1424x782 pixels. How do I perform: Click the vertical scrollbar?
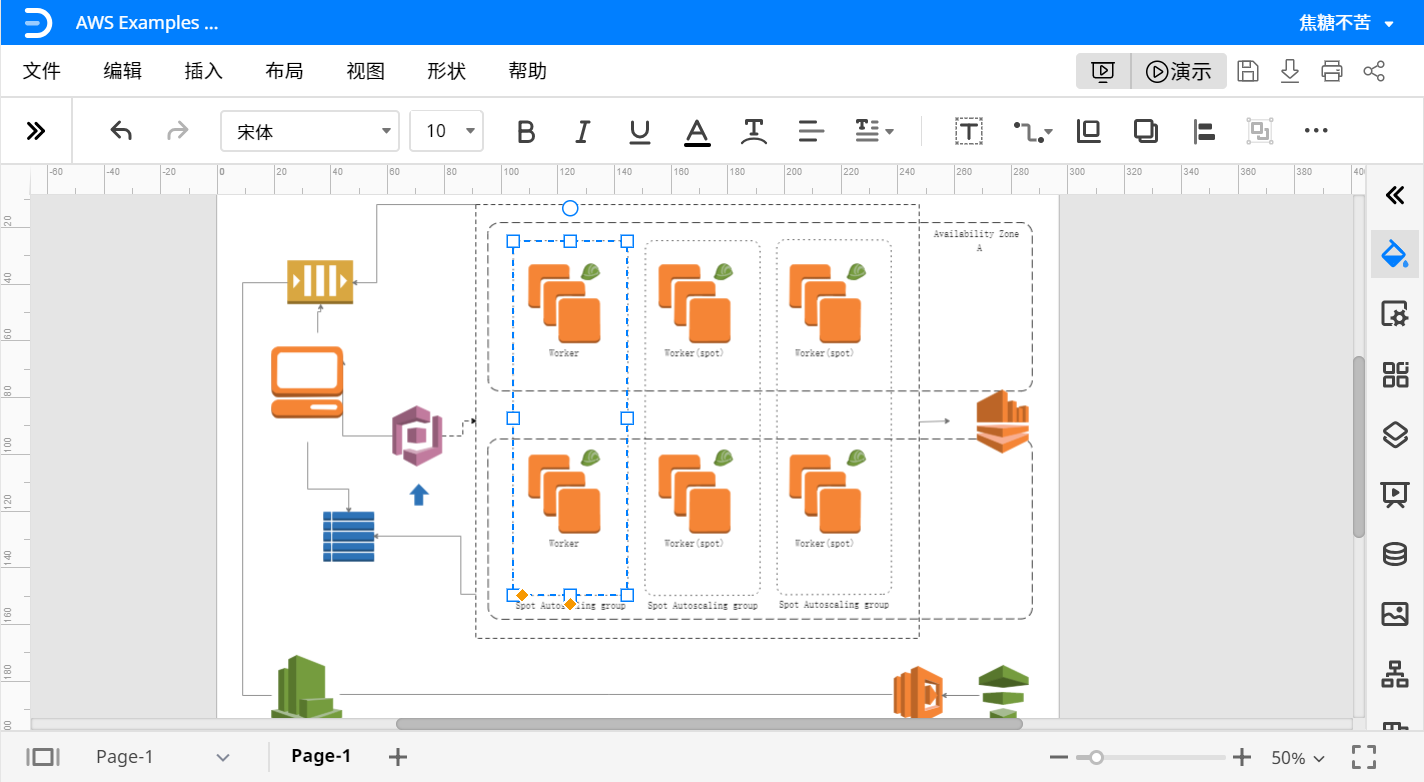pyautogui.click(x=1358, y=447)
